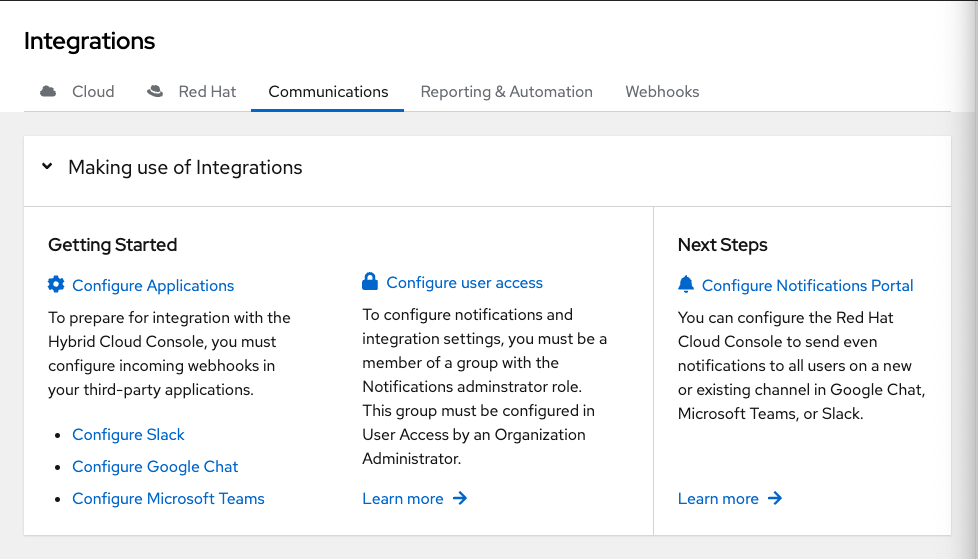Switch to Reporting & Automation tab
Viewport: 978px width, 559px height.
pos(506,92)
